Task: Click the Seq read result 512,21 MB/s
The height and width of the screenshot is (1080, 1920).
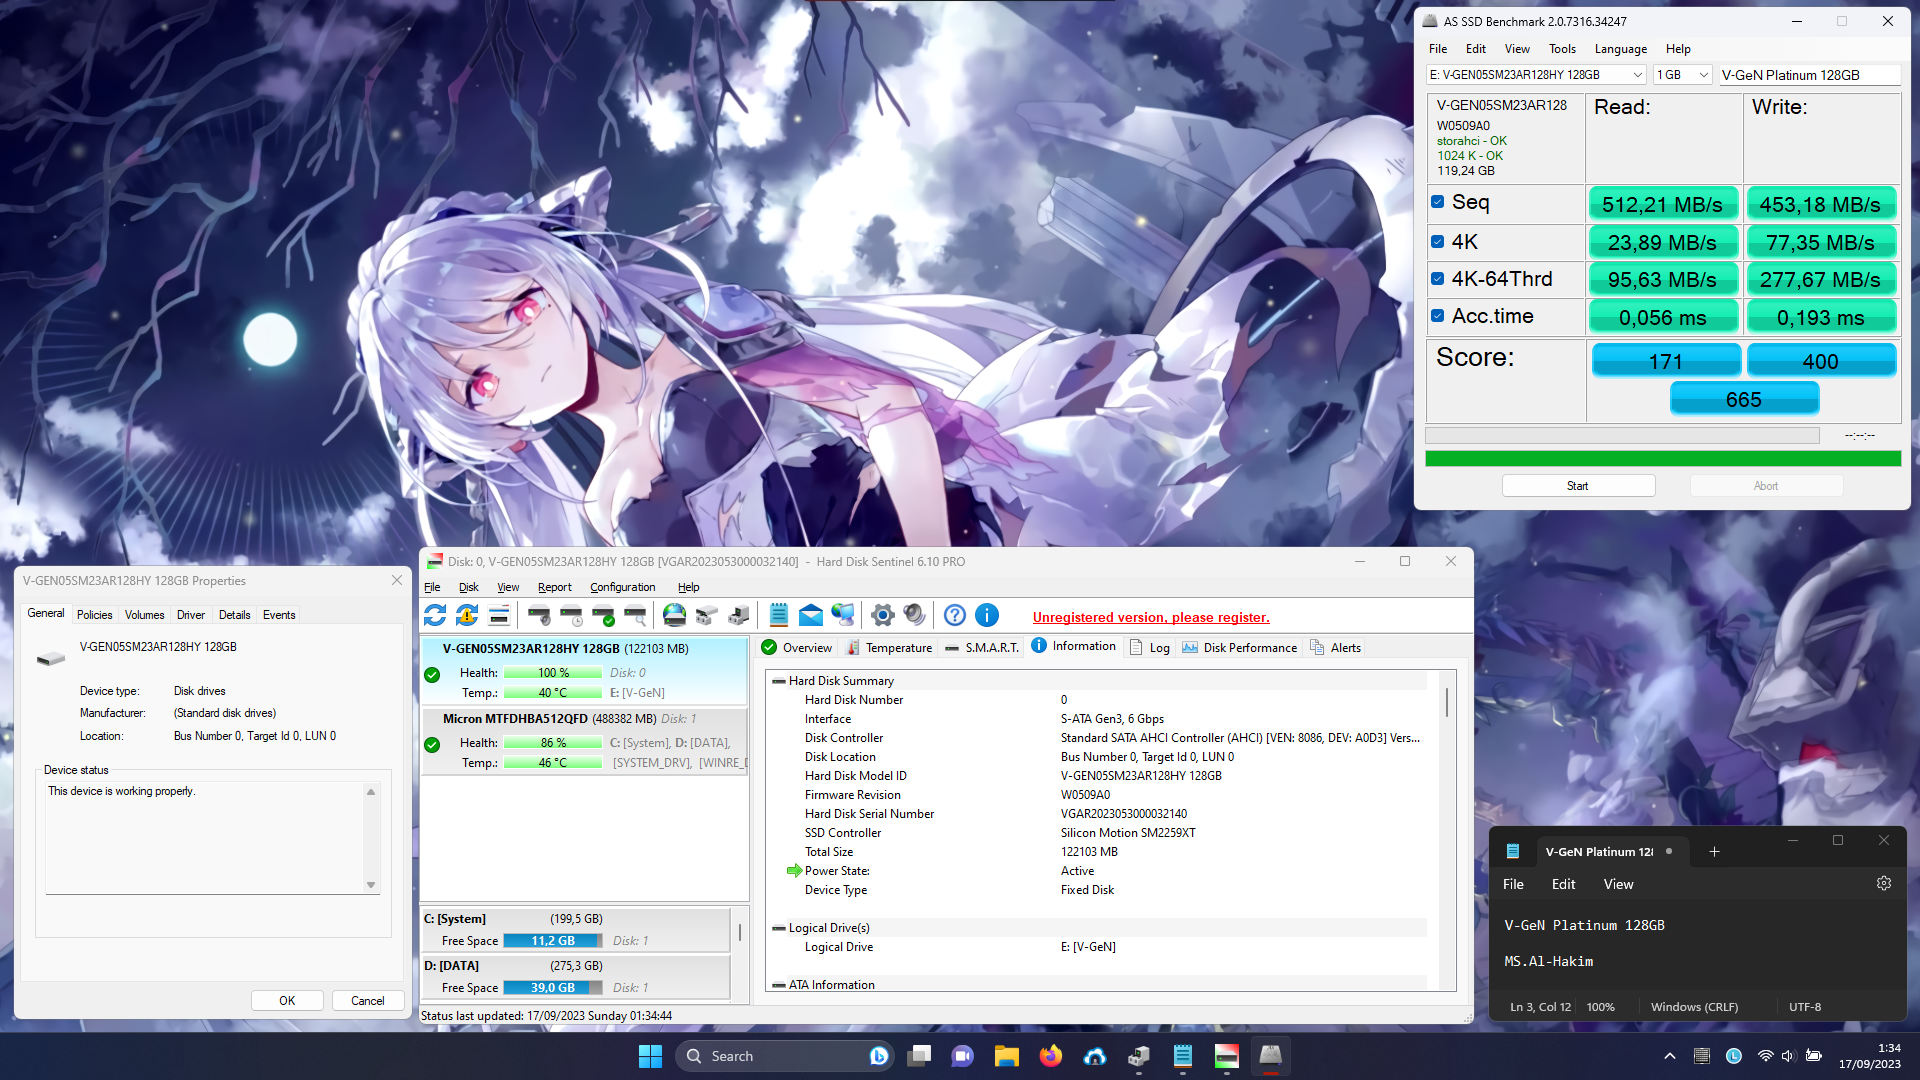Action: coord(1662,205)
